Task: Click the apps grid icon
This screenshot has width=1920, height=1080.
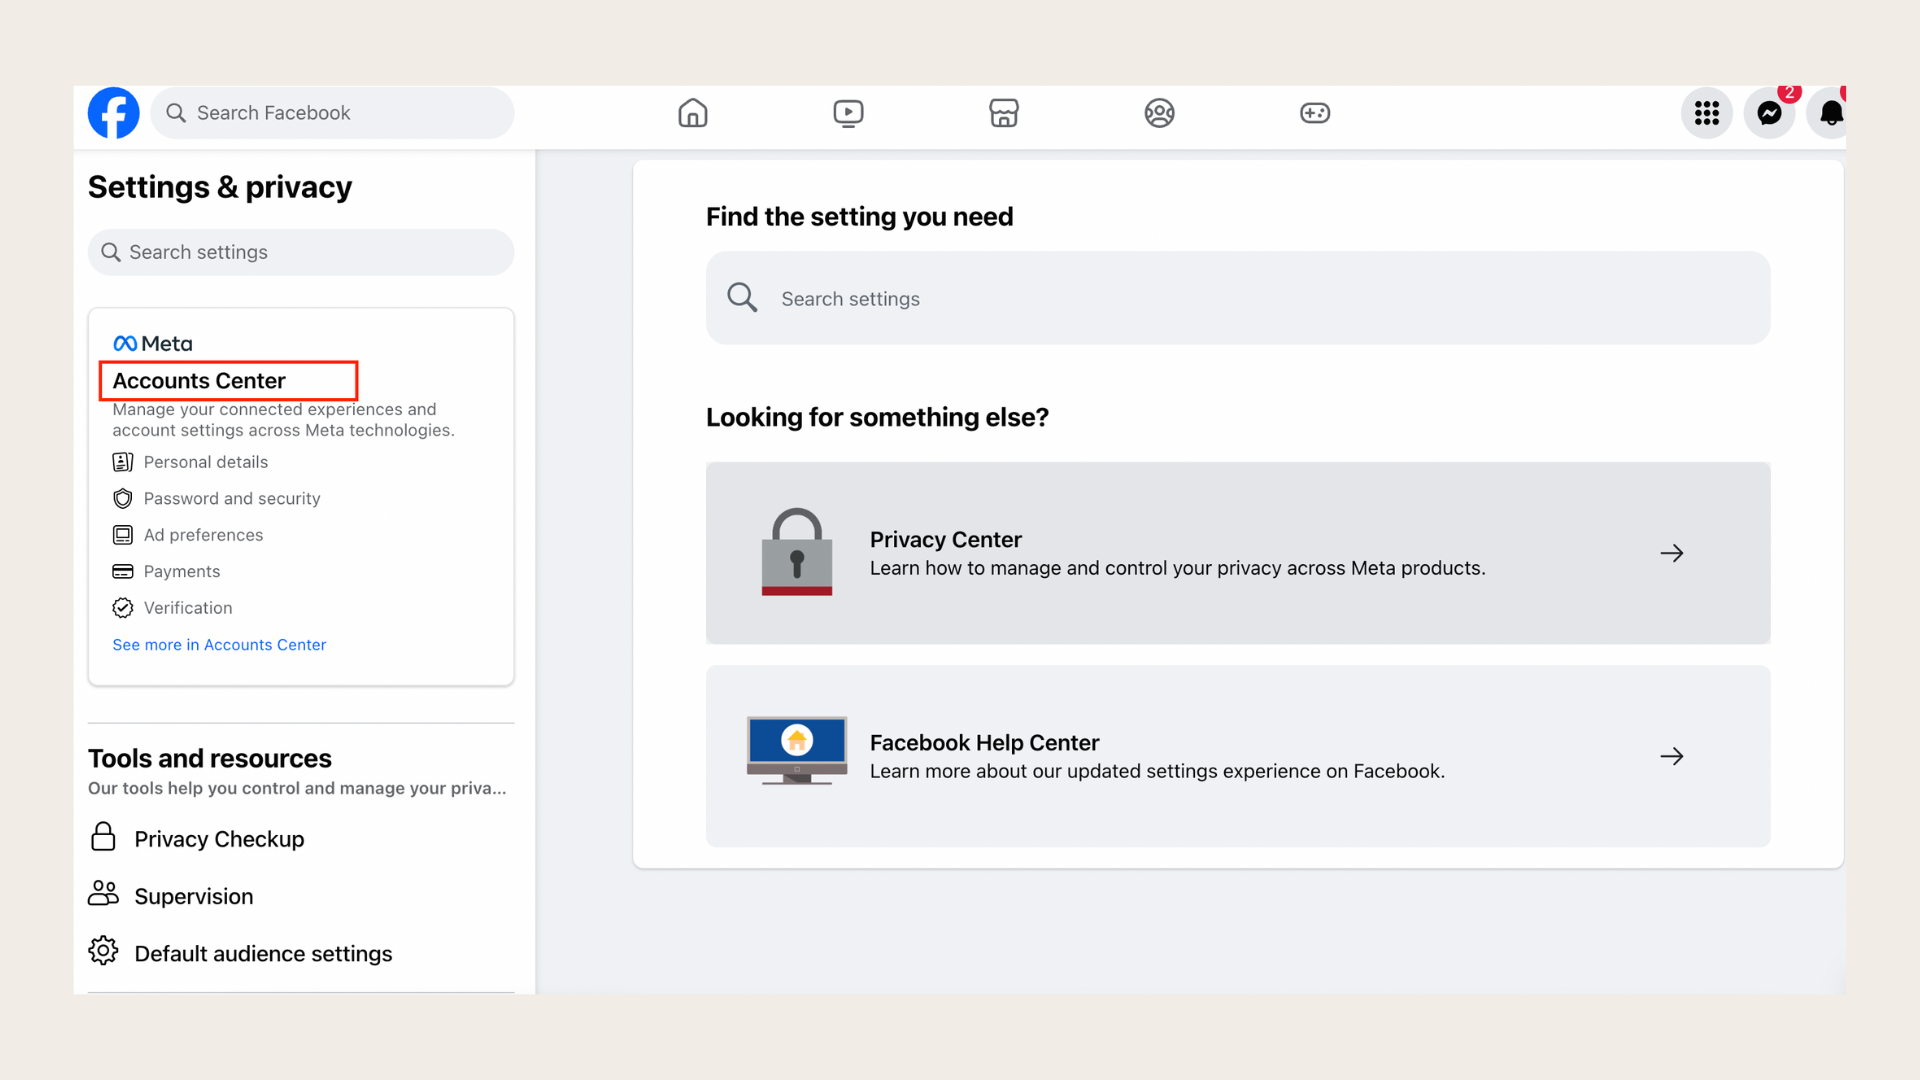Action: 1706,112
